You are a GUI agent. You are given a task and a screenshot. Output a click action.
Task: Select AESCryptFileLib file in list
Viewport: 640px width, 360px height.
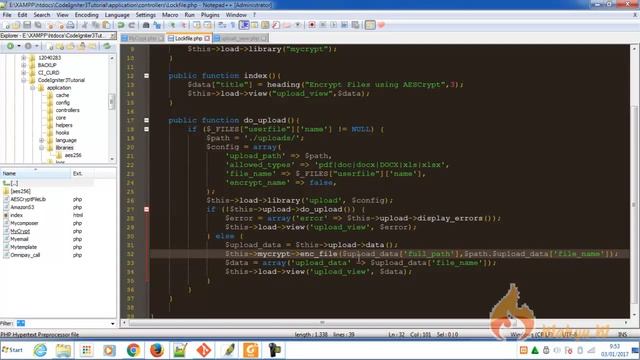28,199
